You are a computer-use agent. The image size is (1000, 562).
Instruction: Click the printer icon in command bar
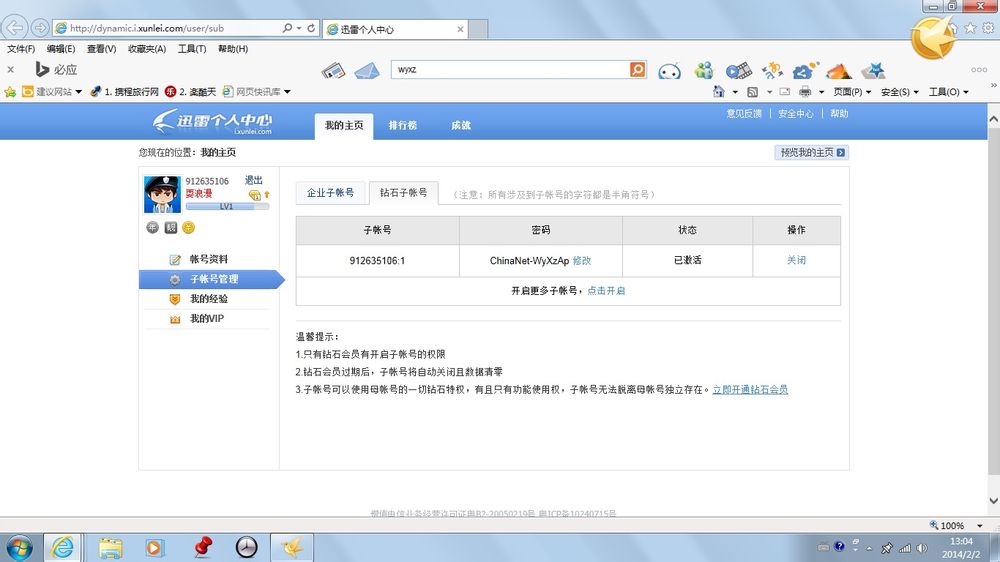(x=805, y=92)
